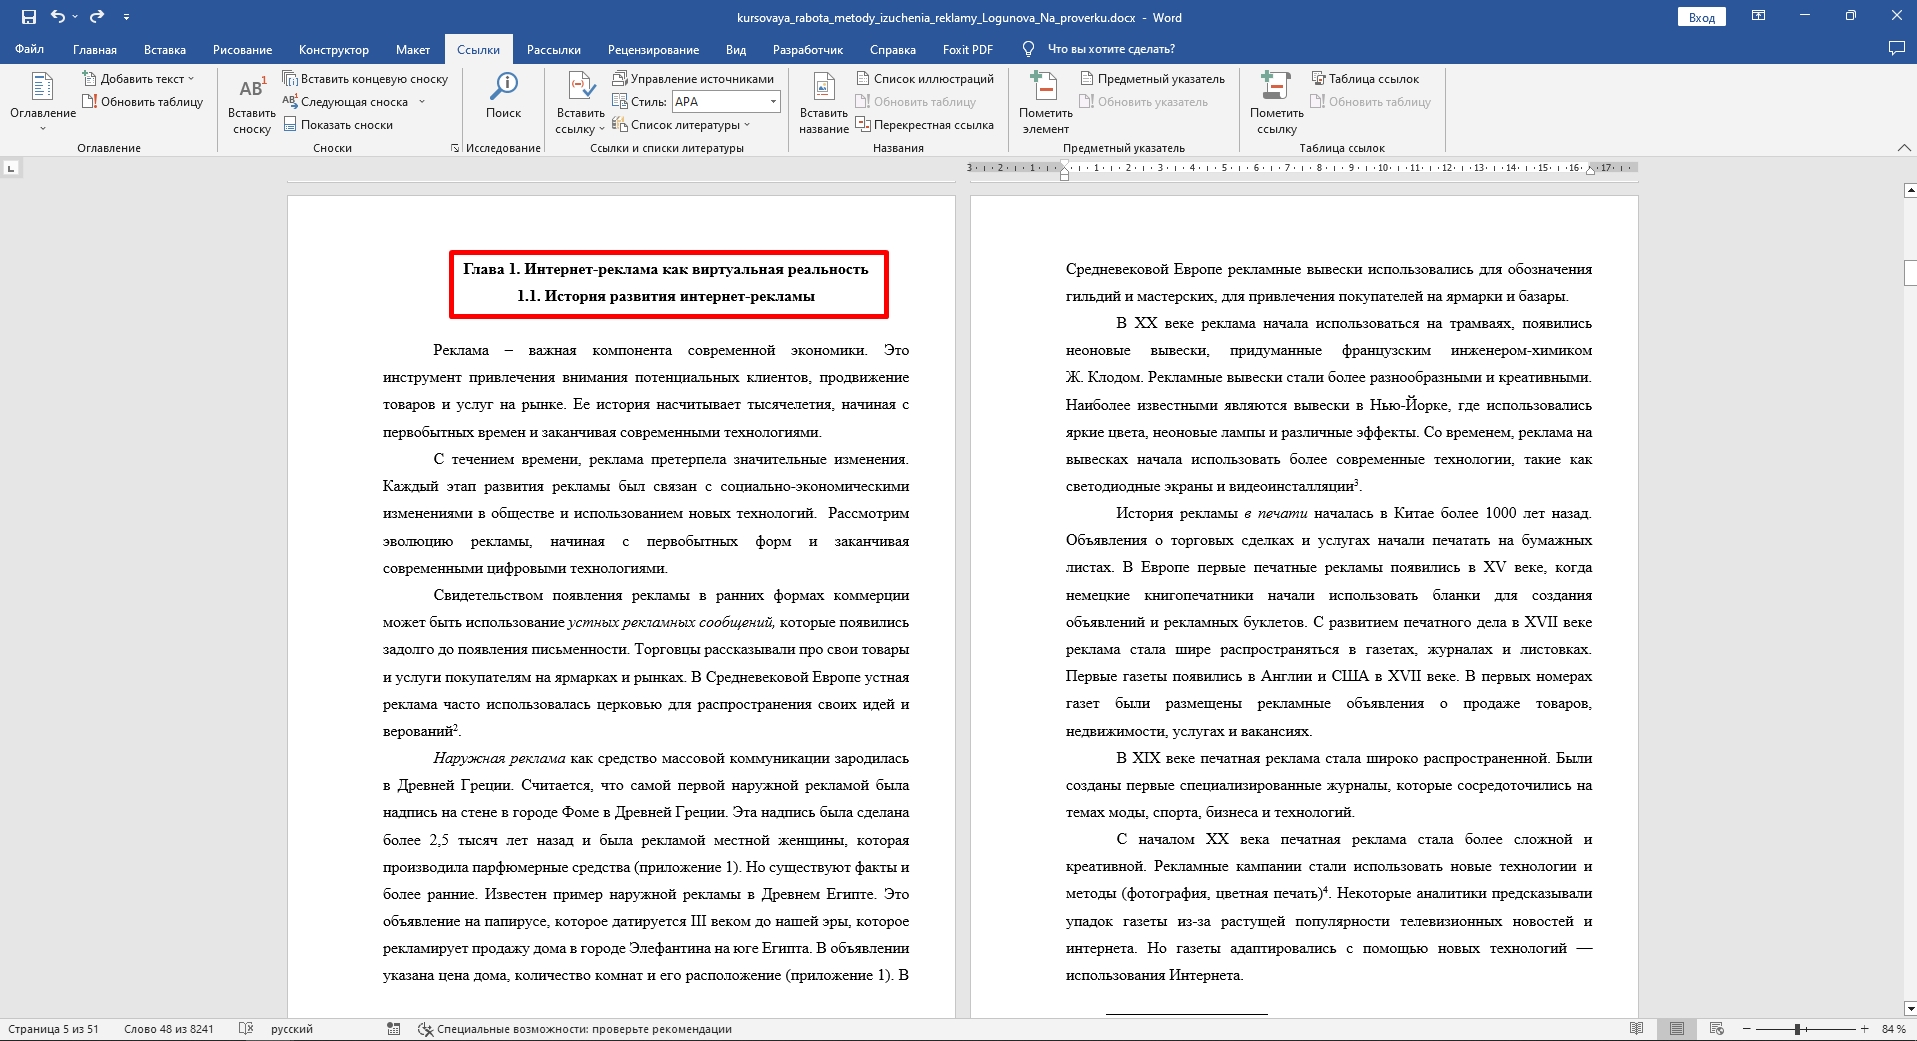Click Показать сноски

pos(338,124)
